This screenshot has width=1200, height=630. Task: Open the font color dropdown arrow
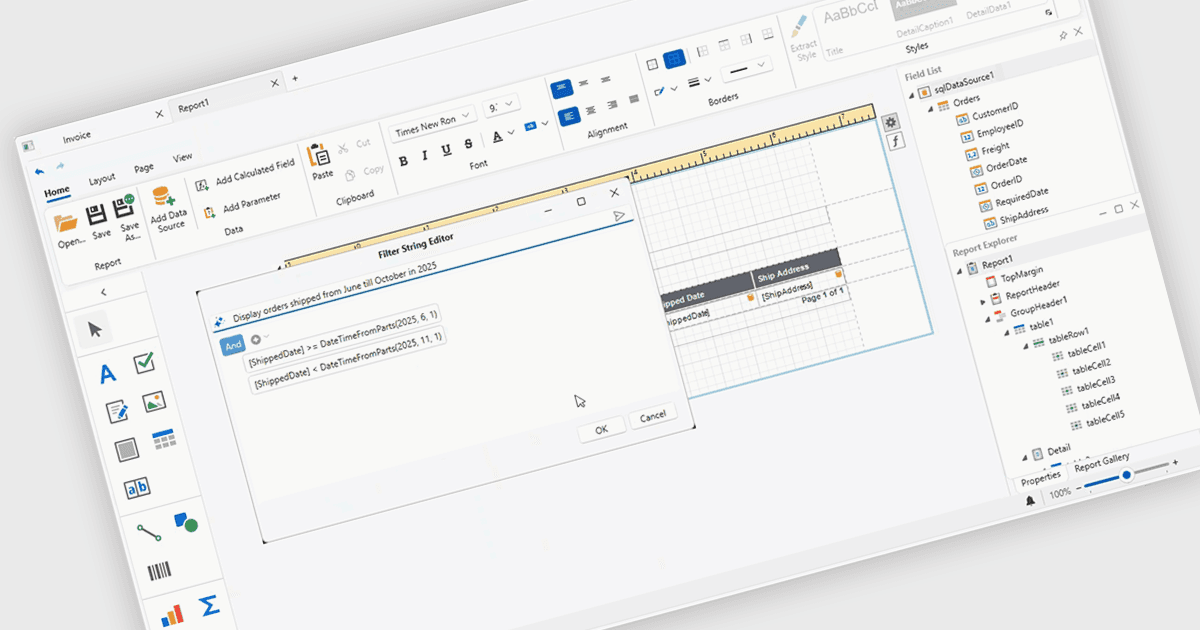coord(510,131)
